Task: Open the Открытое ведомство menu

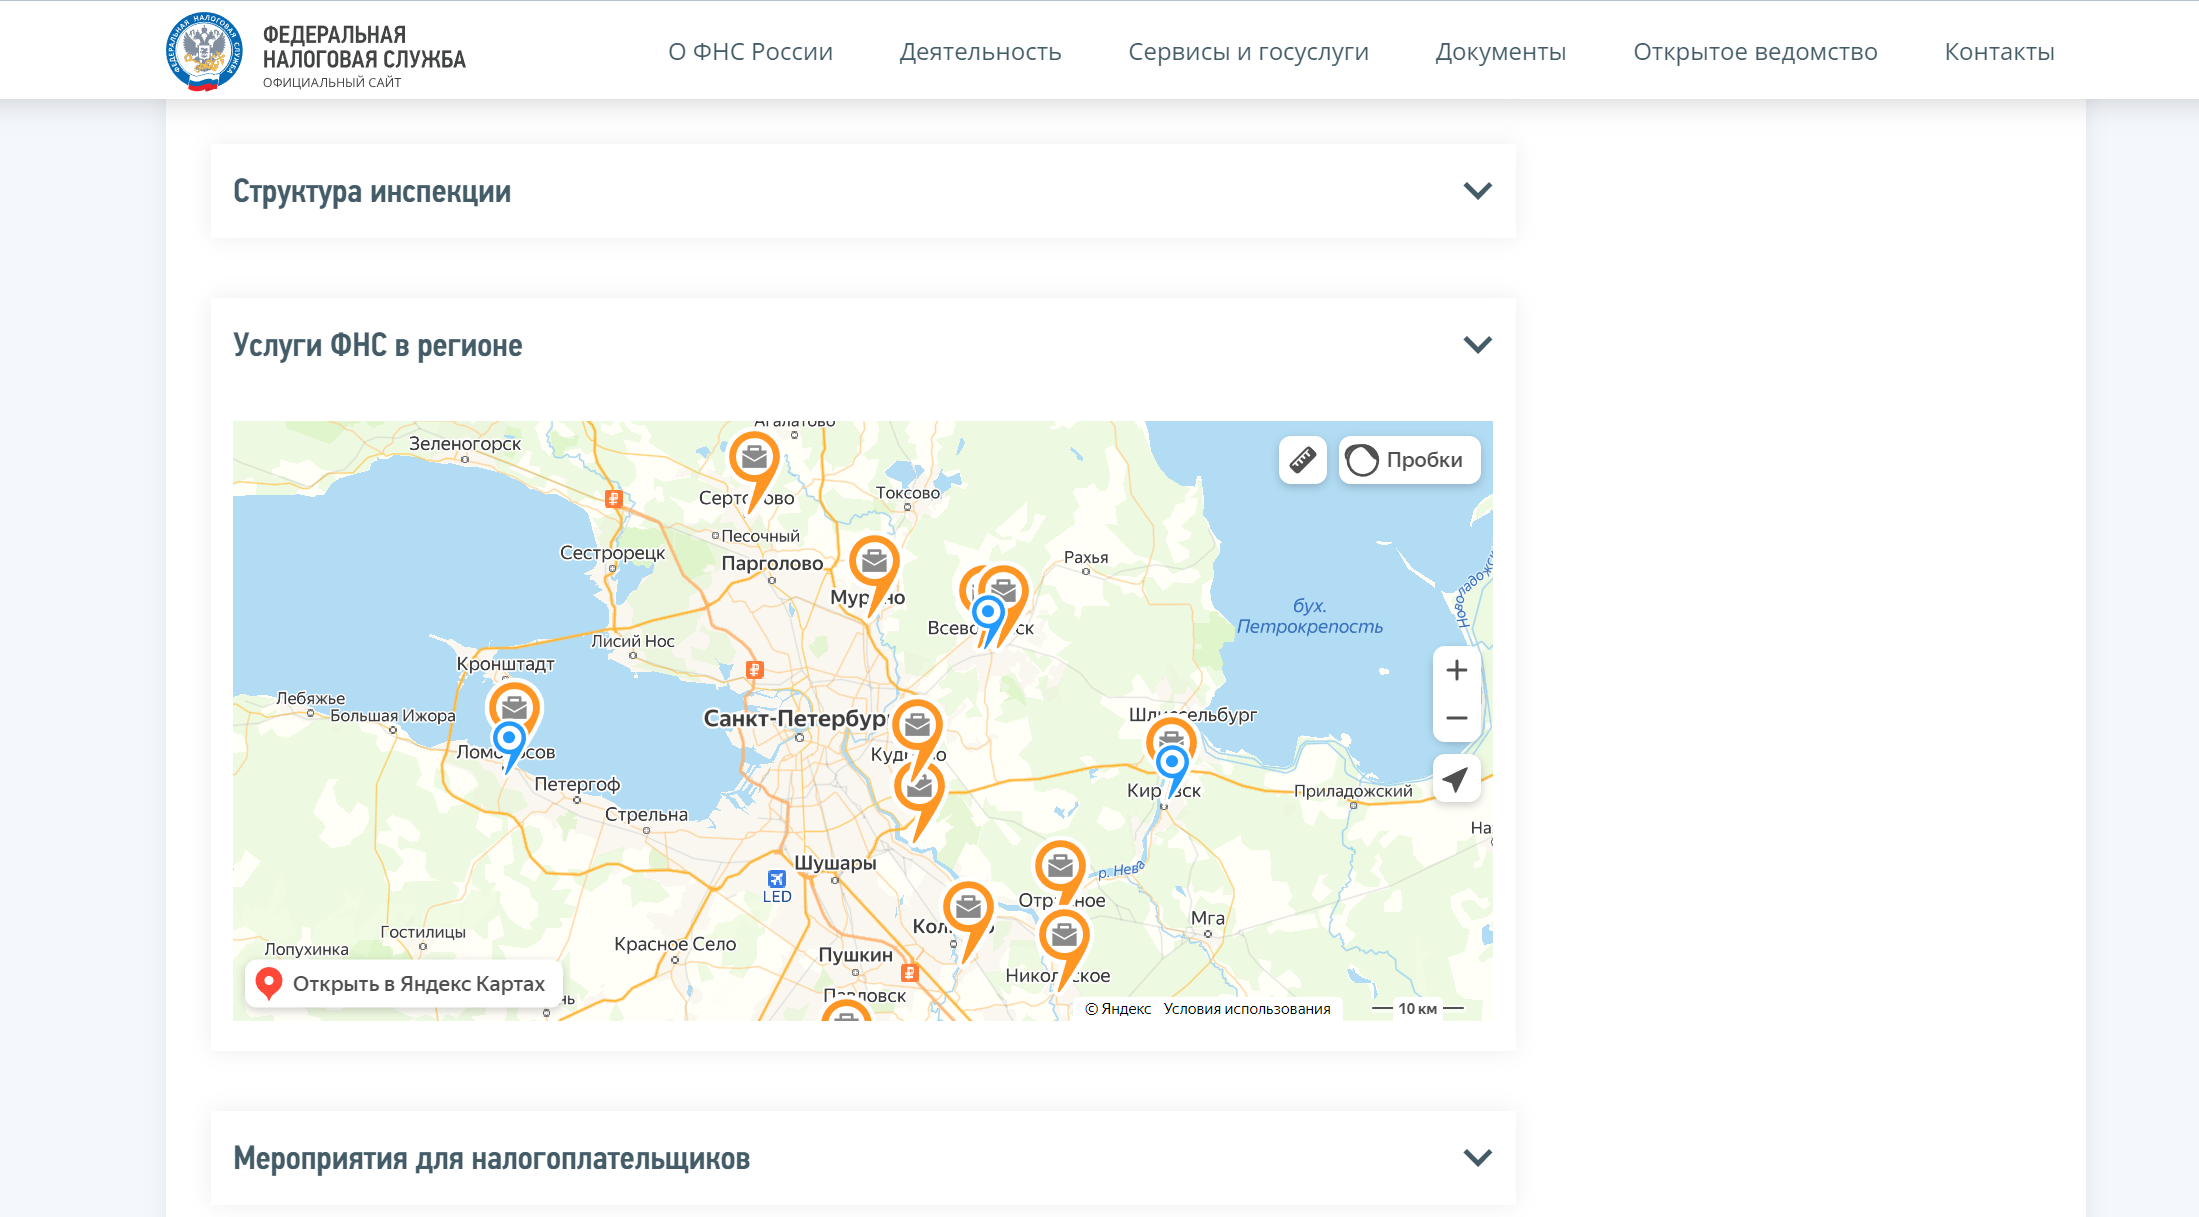Action: [1755, 52]
